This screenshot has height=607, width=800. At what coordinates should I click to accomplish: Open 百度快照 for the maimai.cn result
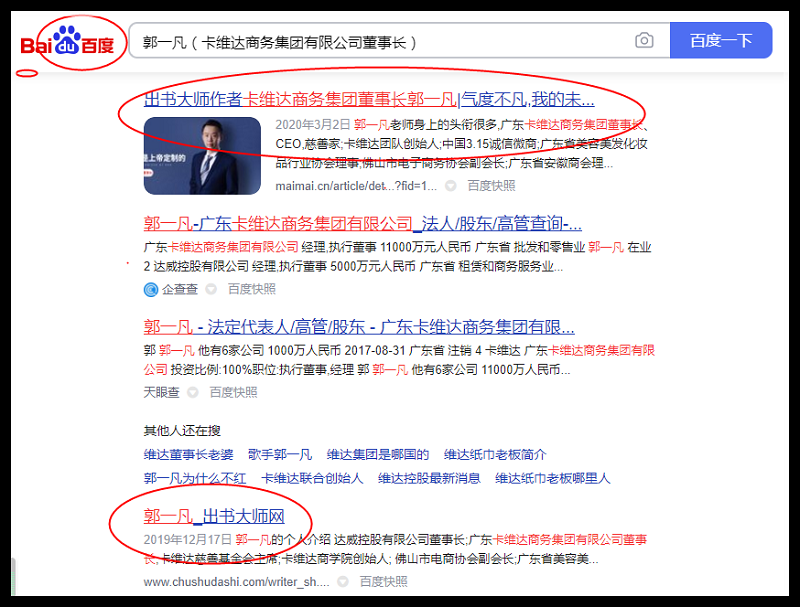tap(492, 186)
